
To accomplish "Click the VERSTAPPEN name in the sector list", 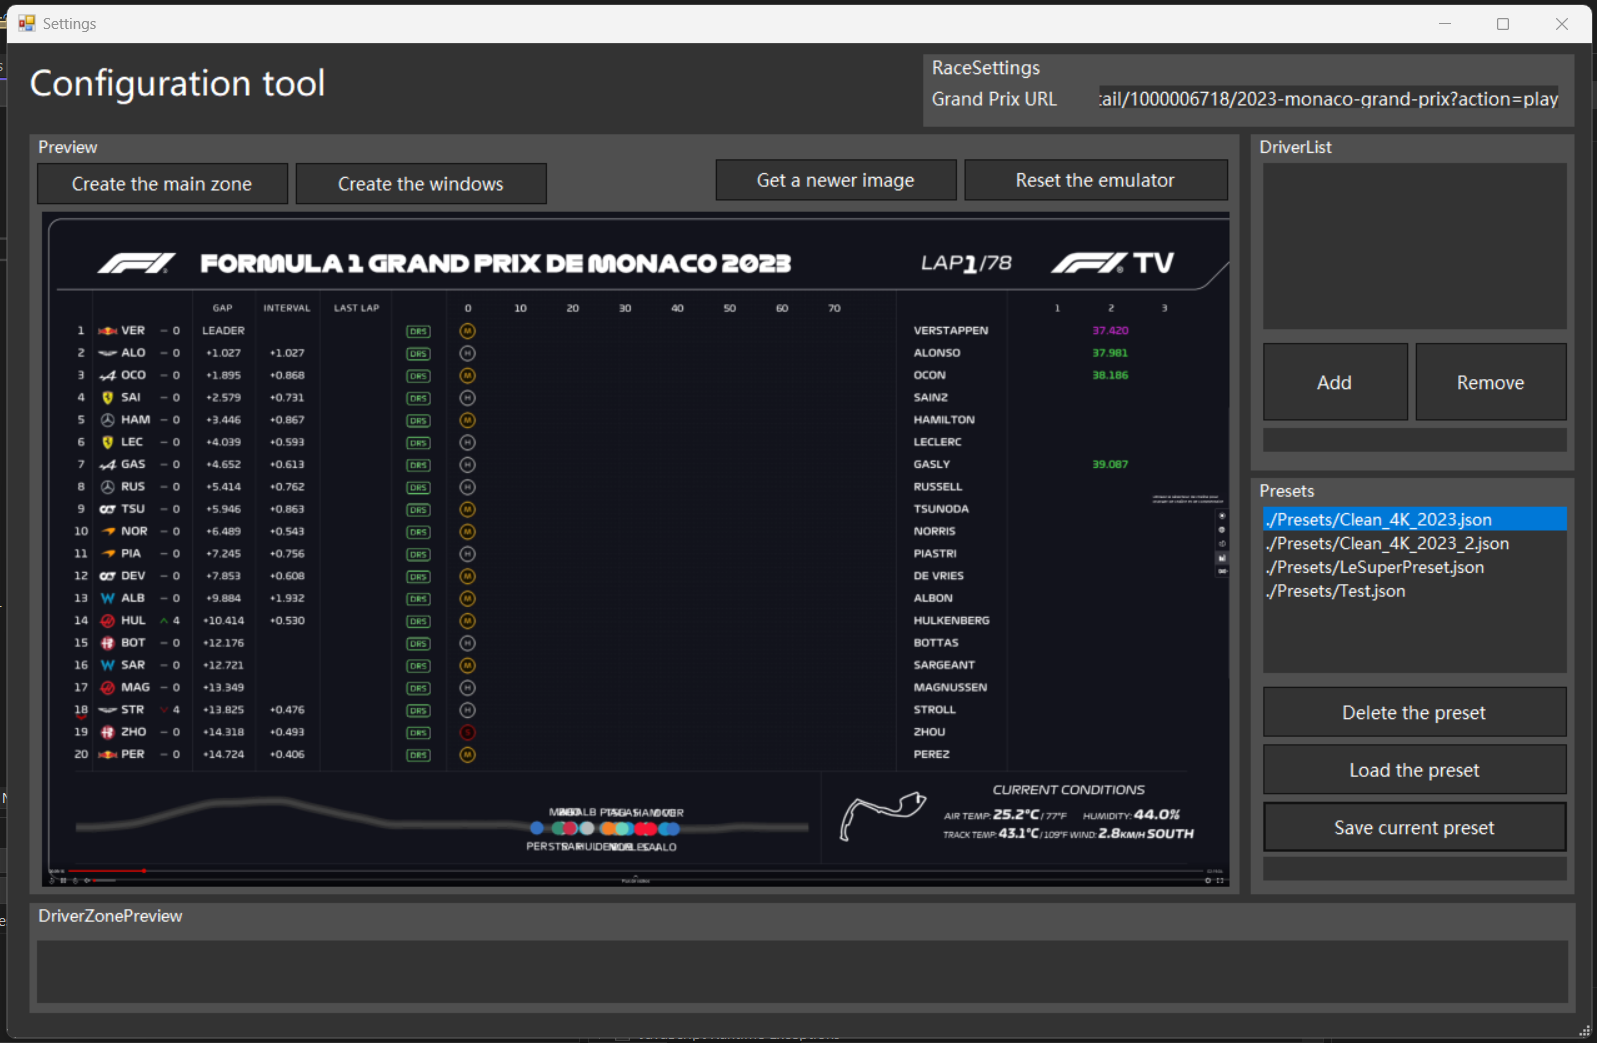I will coord(951,331).
